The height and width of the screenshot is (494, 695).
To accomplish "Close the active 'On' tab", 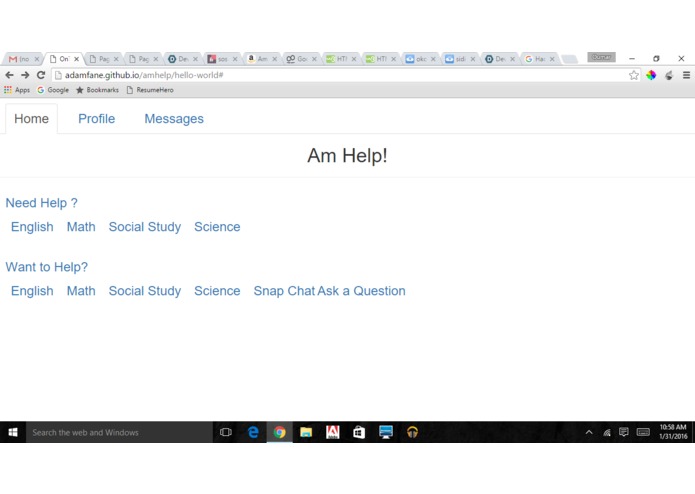I will pos(77,59).
